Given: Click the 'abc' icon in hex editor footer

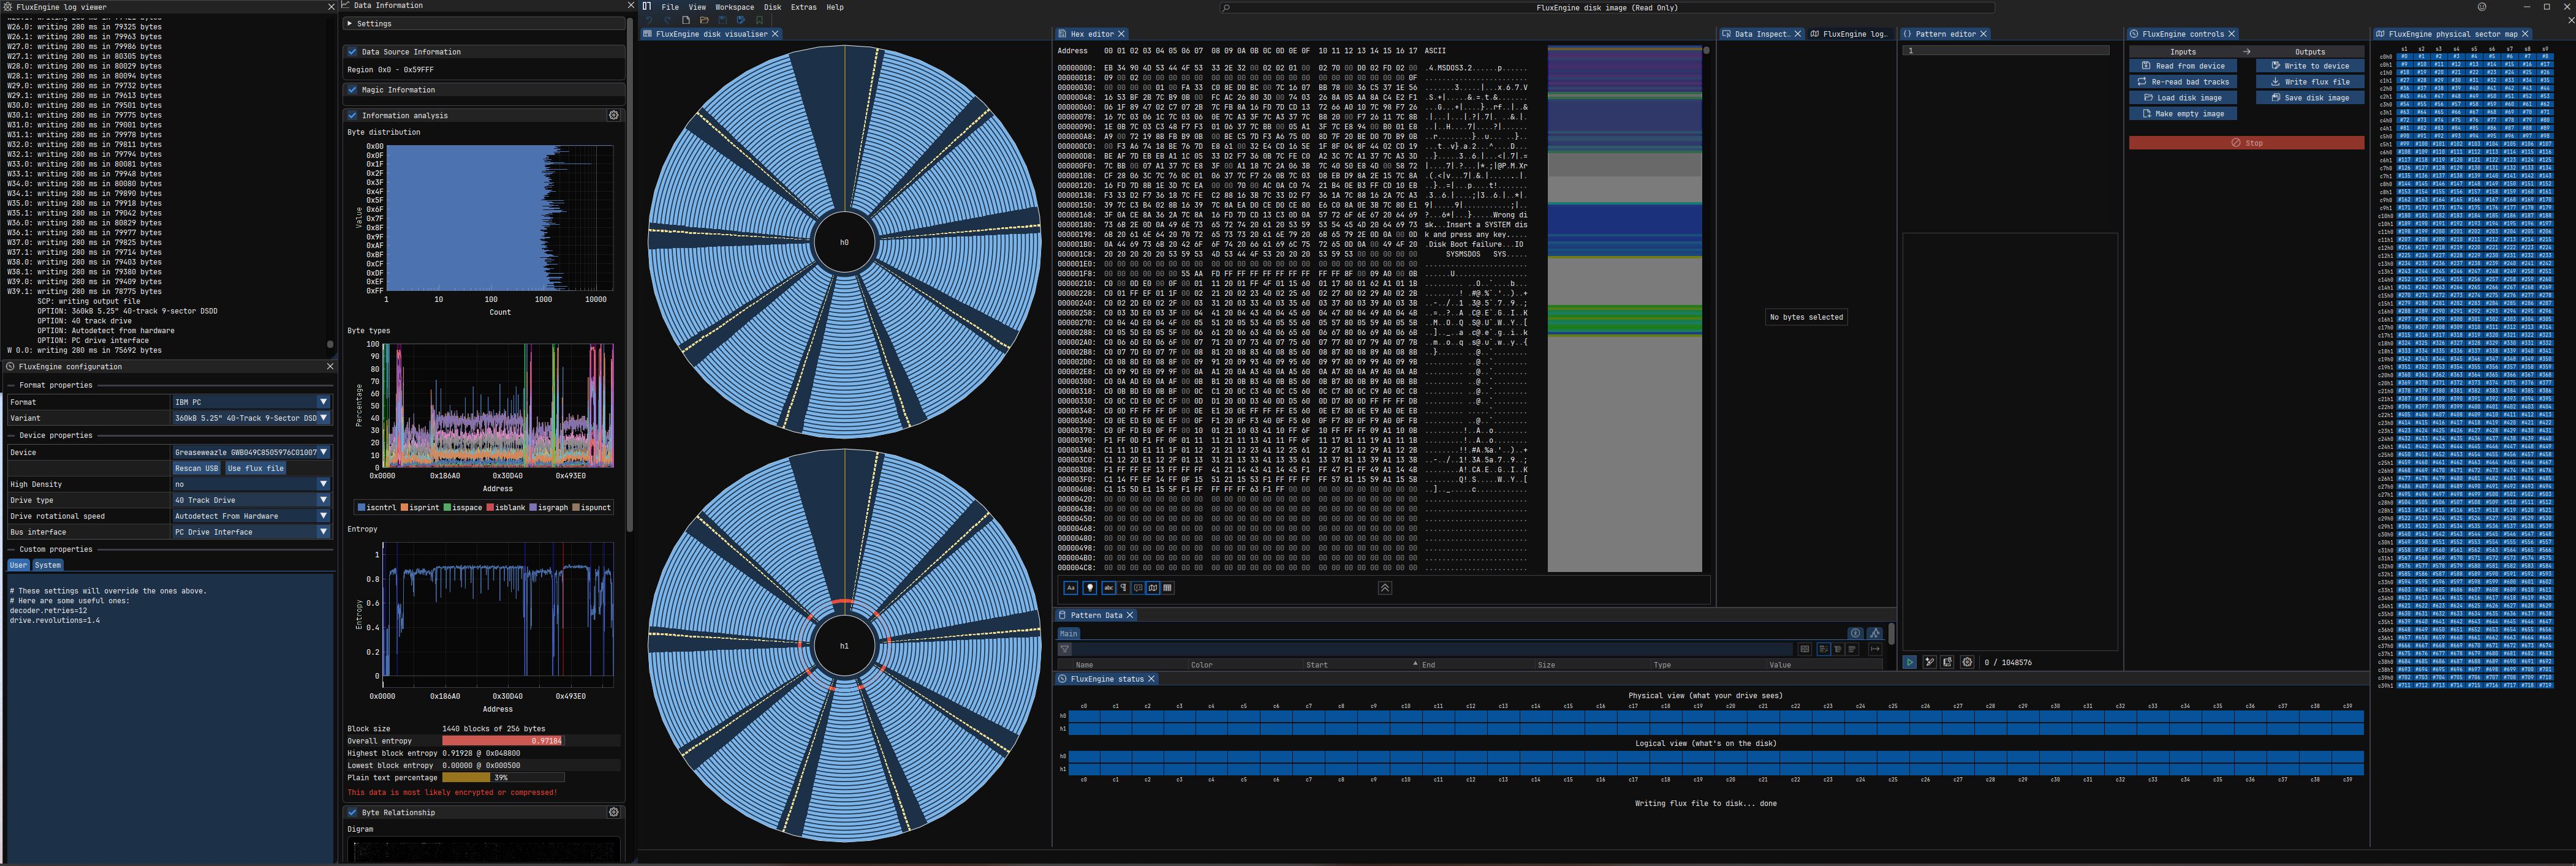Looking at the screenshot, I should click(1109, 588).
